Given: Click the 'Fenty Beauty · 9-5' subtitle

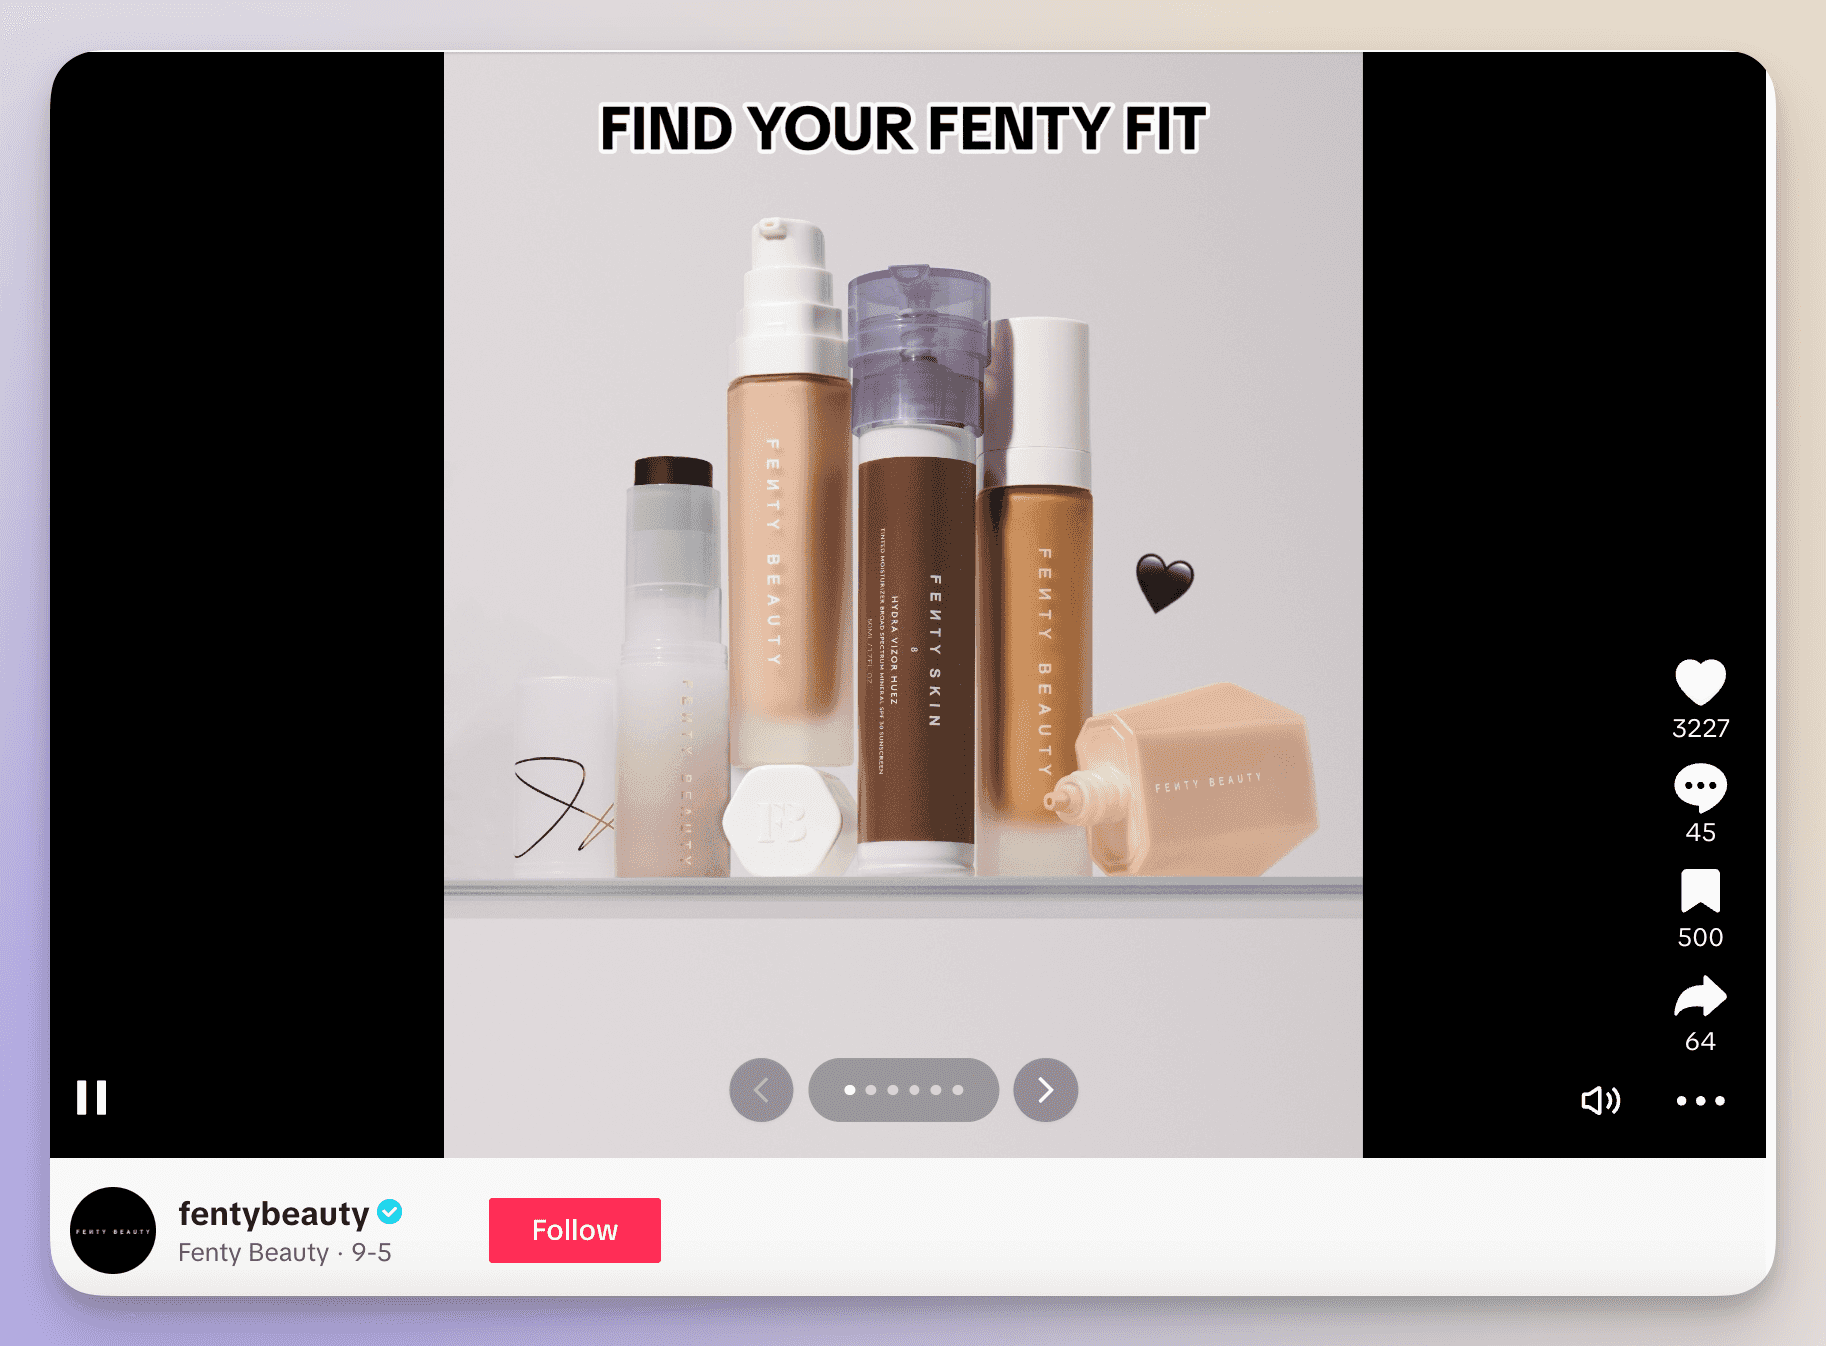Looking at the screenshot, I should pyautogui.click(x=284, y=1253).
